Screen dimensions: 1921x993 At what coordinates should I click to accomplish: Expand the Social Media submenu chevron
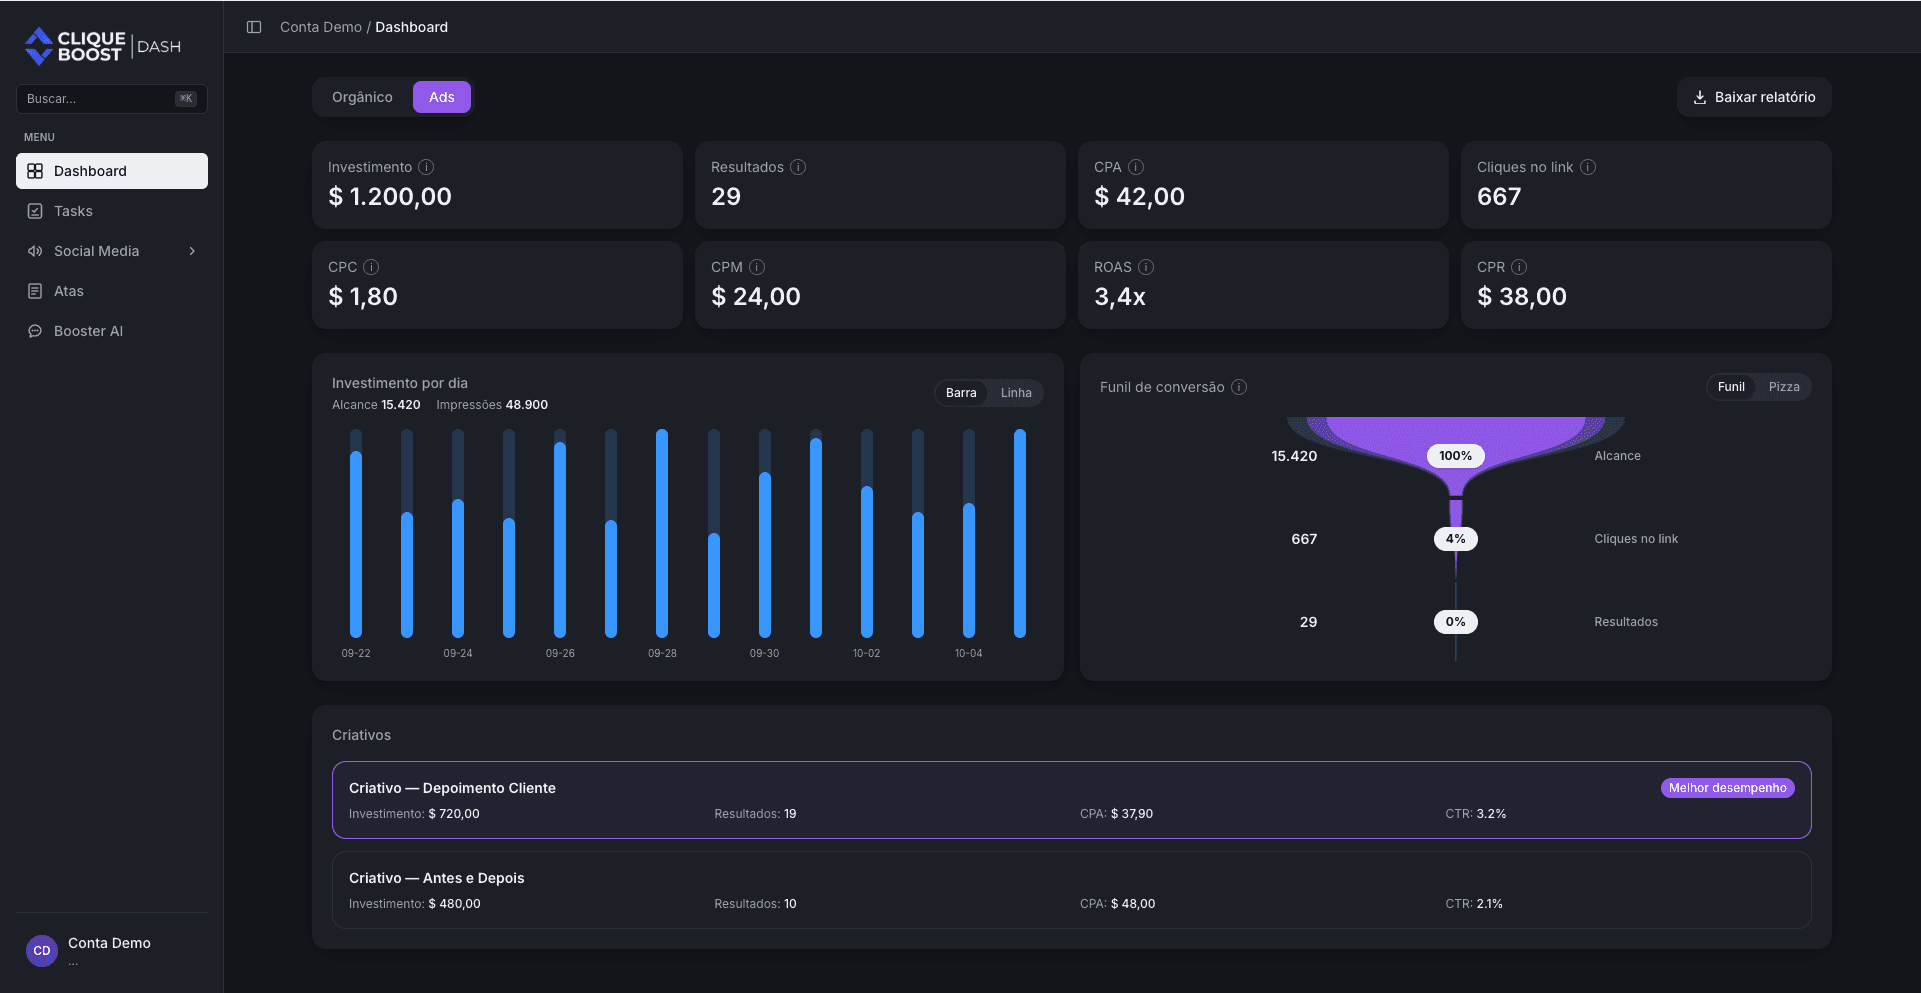pyautogui.click(x=192, y=251)
